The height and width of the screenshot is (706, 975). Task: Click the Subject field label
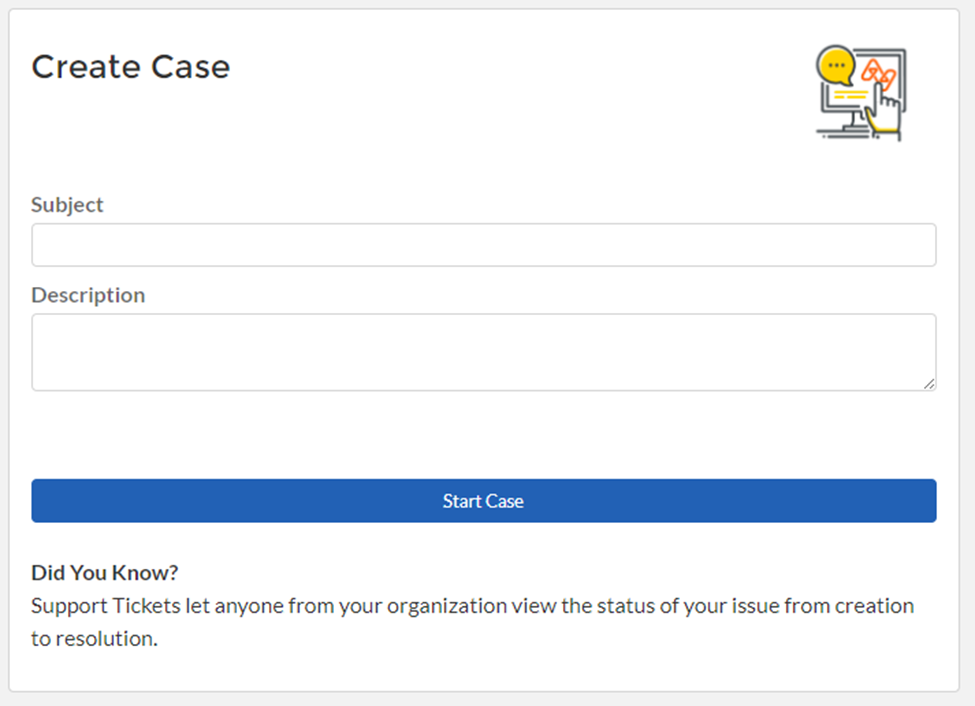click(x=67, y=205)
